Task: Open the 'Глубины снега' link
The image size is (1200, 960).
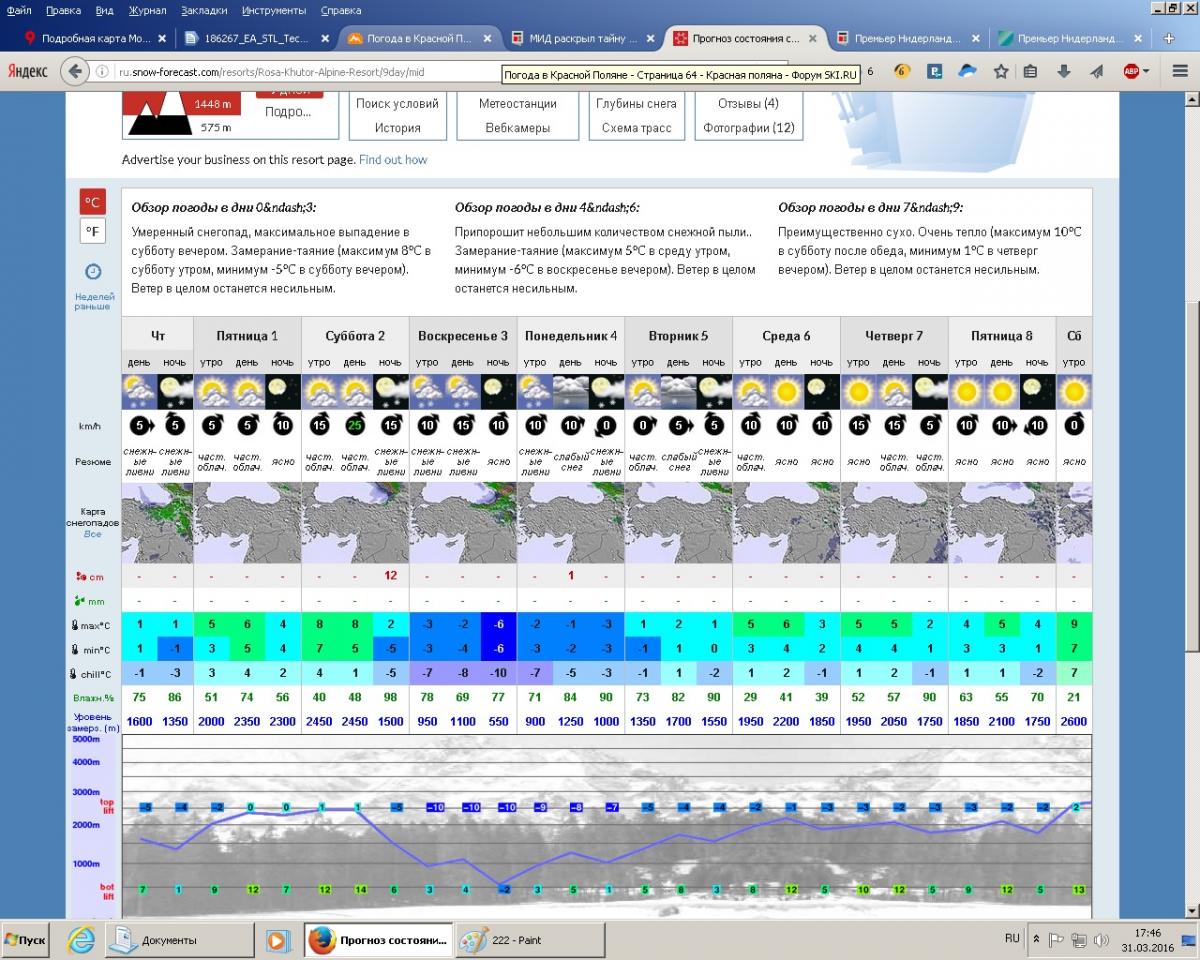Action: (x=636, y=103)
